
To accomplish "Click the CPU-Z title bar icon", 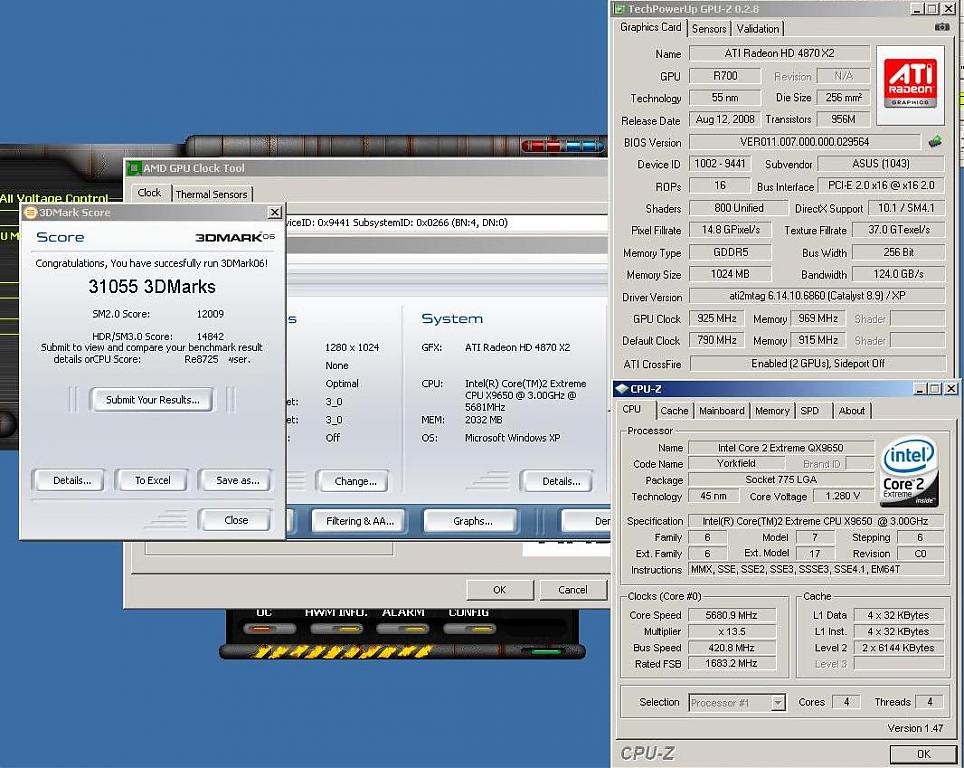I will tap(622, 389).
